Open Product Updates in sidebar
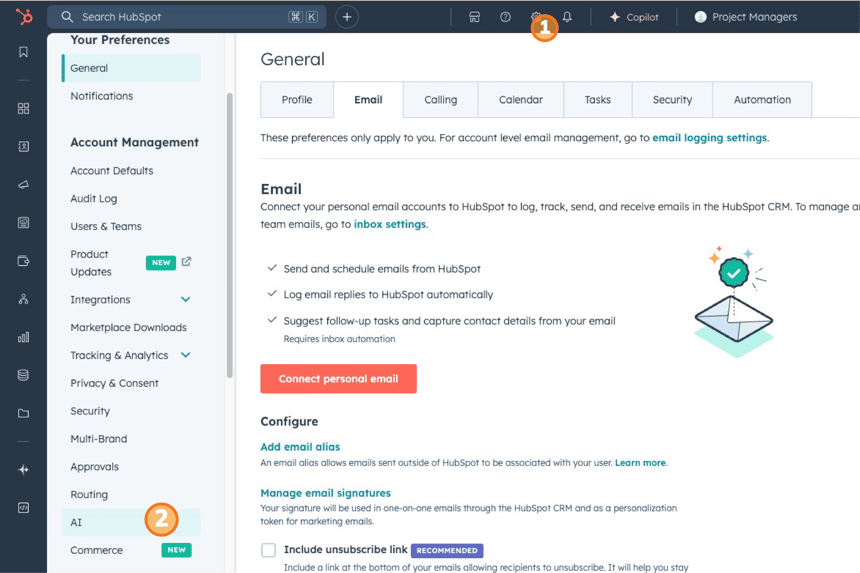 coord(91,263)
